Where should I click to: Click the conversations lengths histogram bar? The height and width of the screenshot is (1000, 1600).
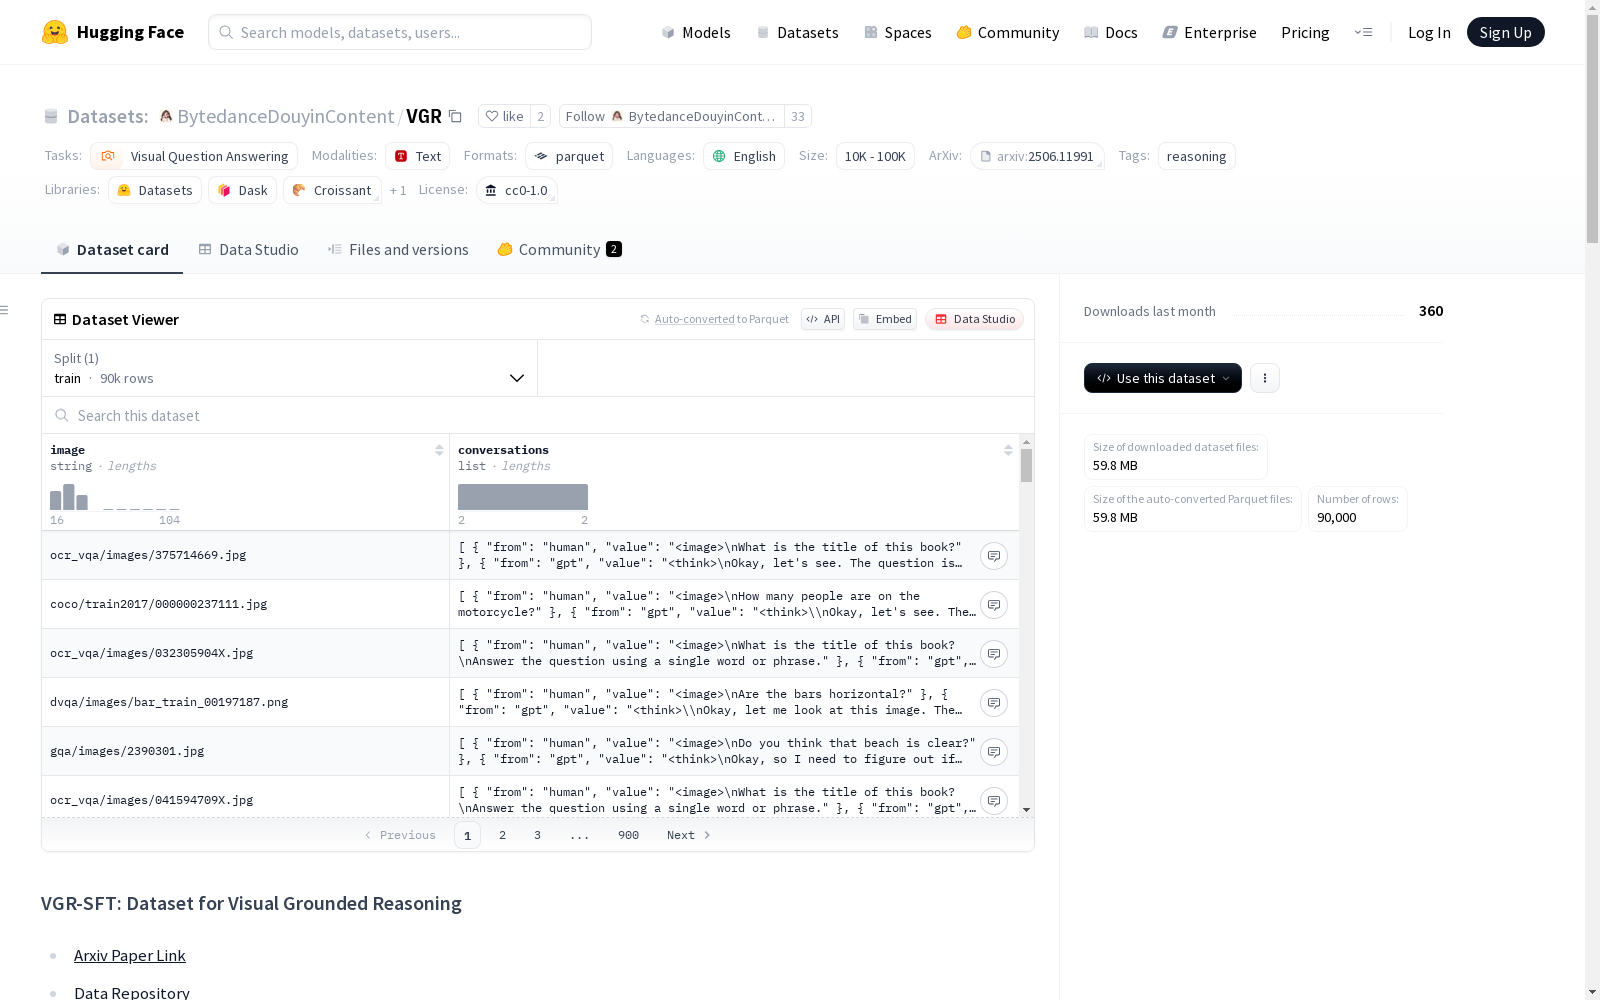click(523, 497)
